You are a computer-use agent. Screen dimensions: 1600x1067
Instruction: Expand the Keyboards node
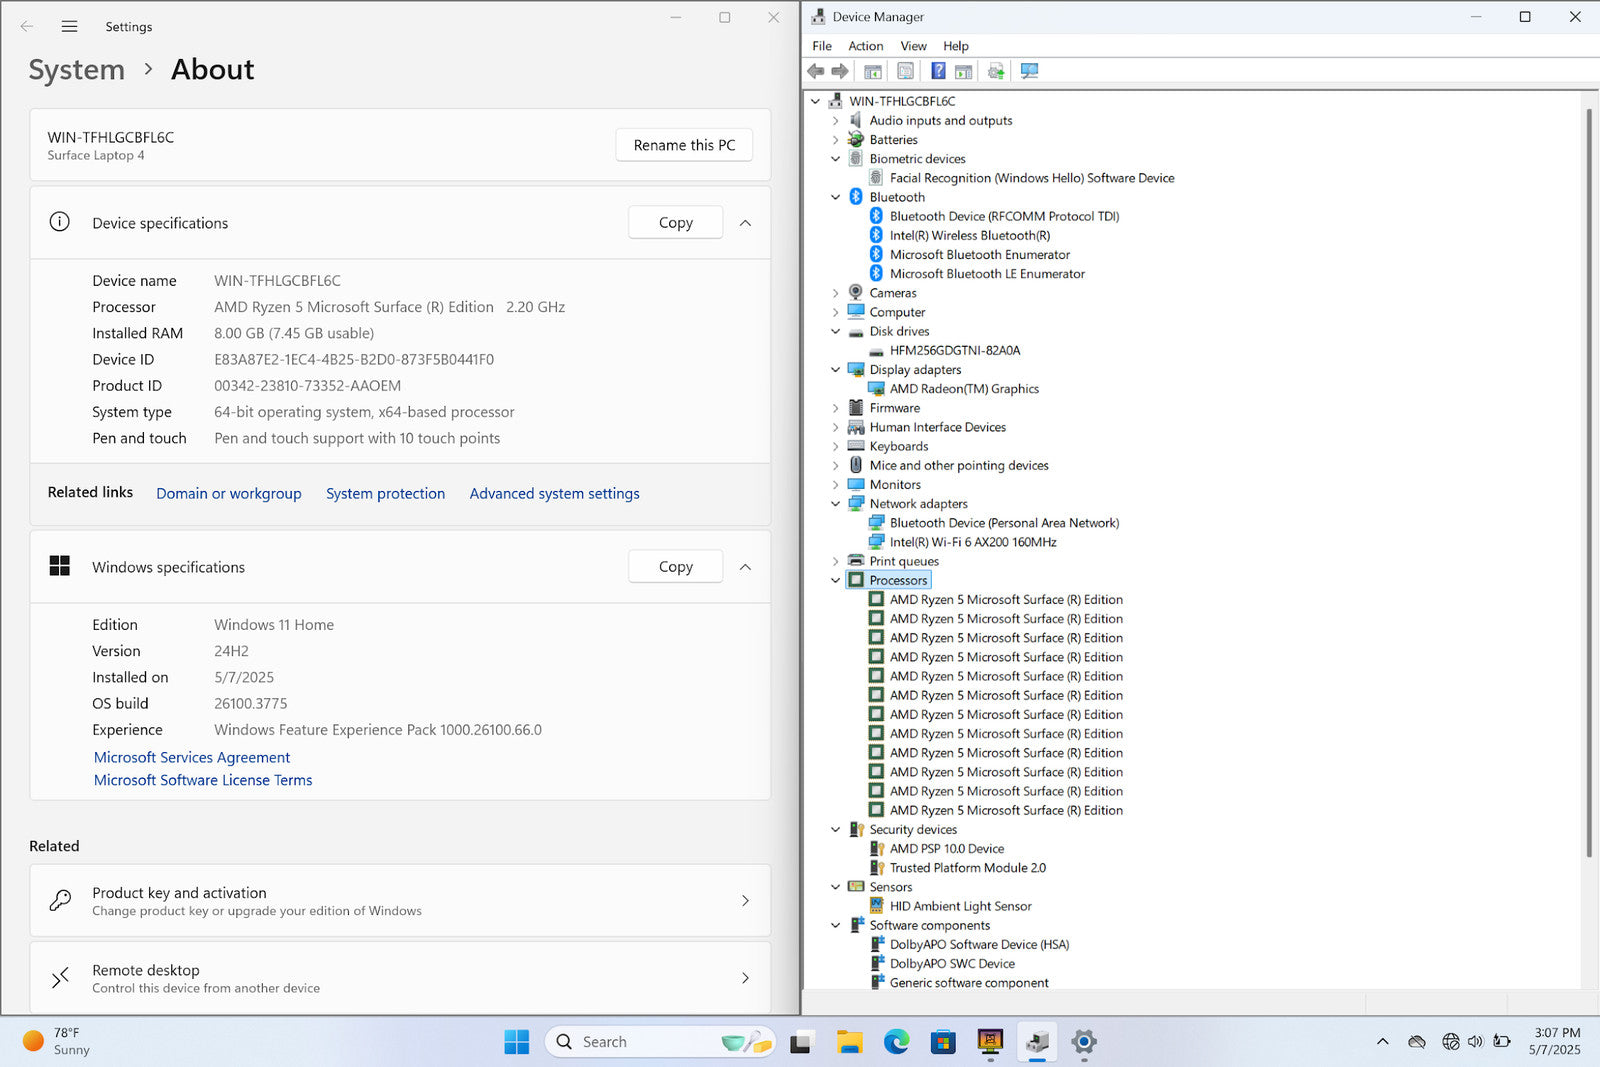836,446
